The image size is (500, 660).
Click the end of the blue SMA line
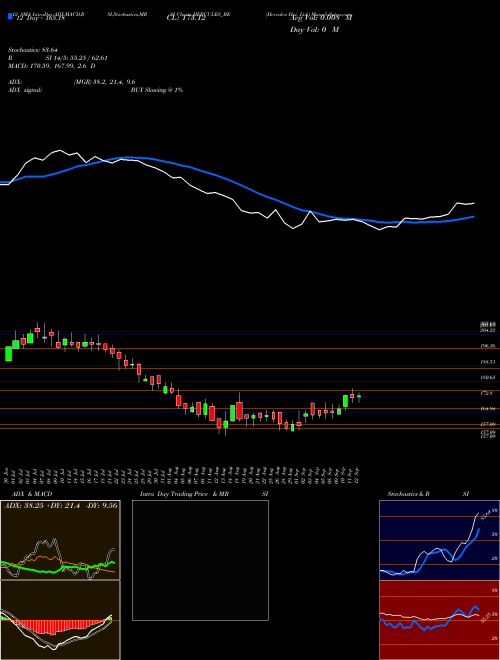point(474,217)
